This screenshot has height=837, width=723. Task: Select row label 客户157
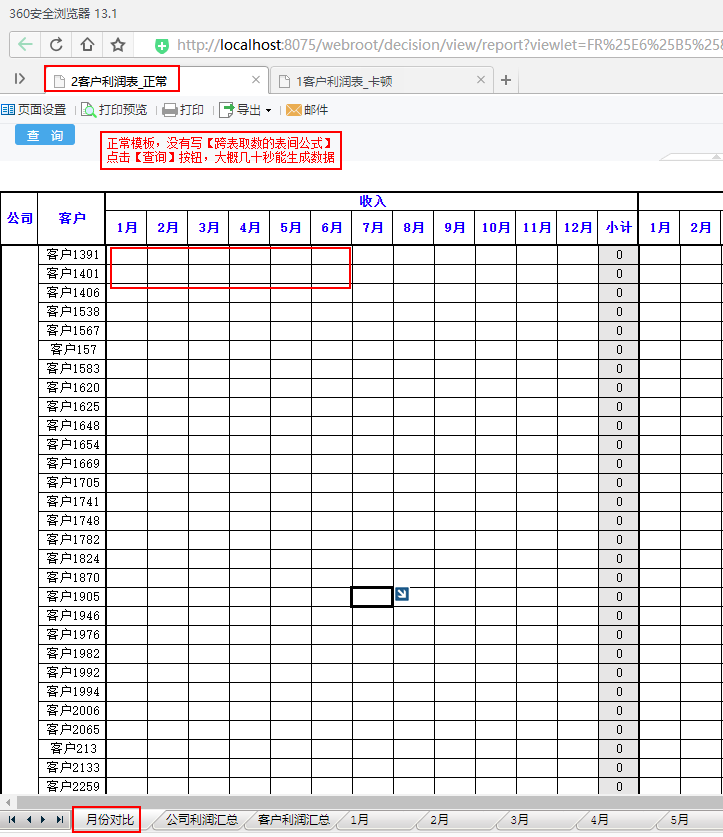[x=73, y=350]
